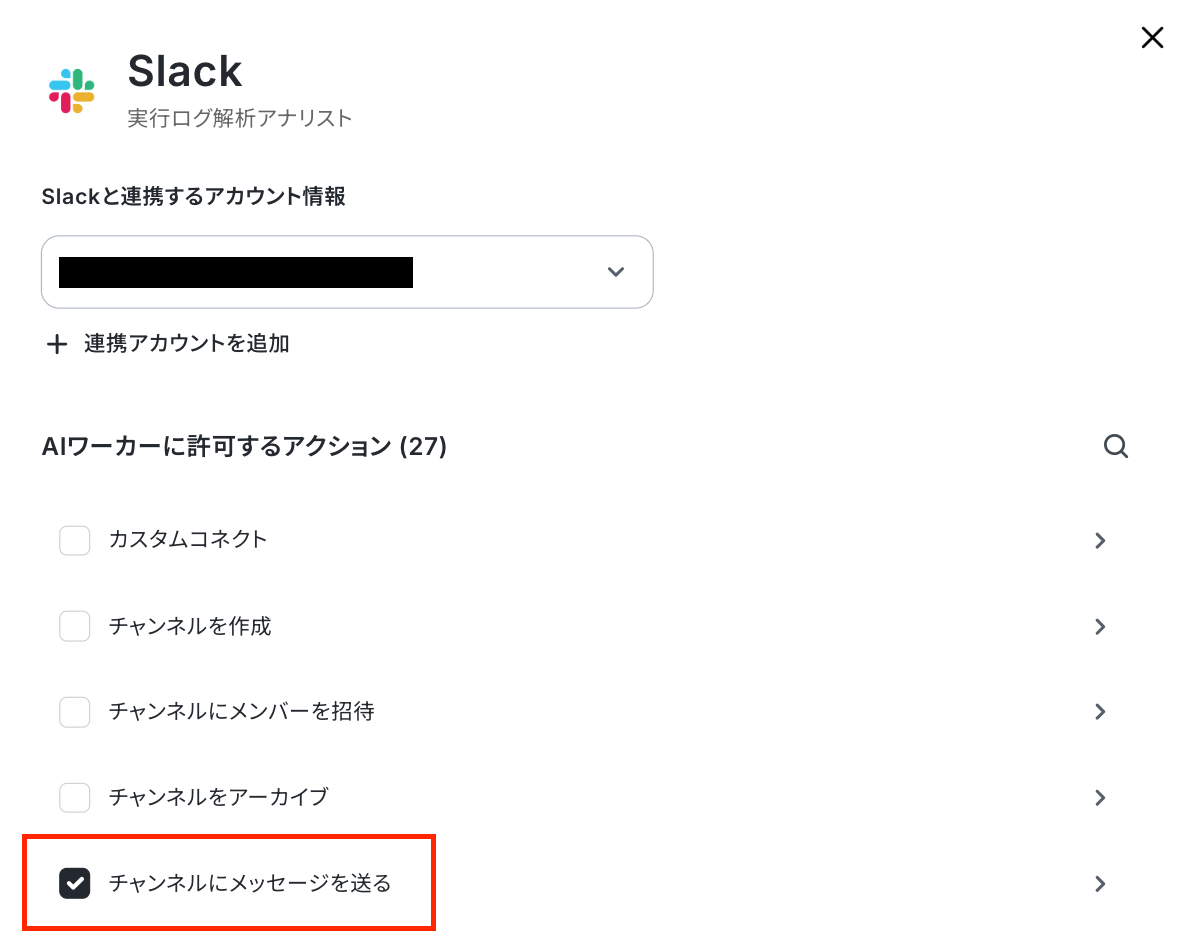Image resolution: width=1196 pixels, height=944 pixels.
Task: Open the Slack linked account dropdown
Action: coord(347,272)
